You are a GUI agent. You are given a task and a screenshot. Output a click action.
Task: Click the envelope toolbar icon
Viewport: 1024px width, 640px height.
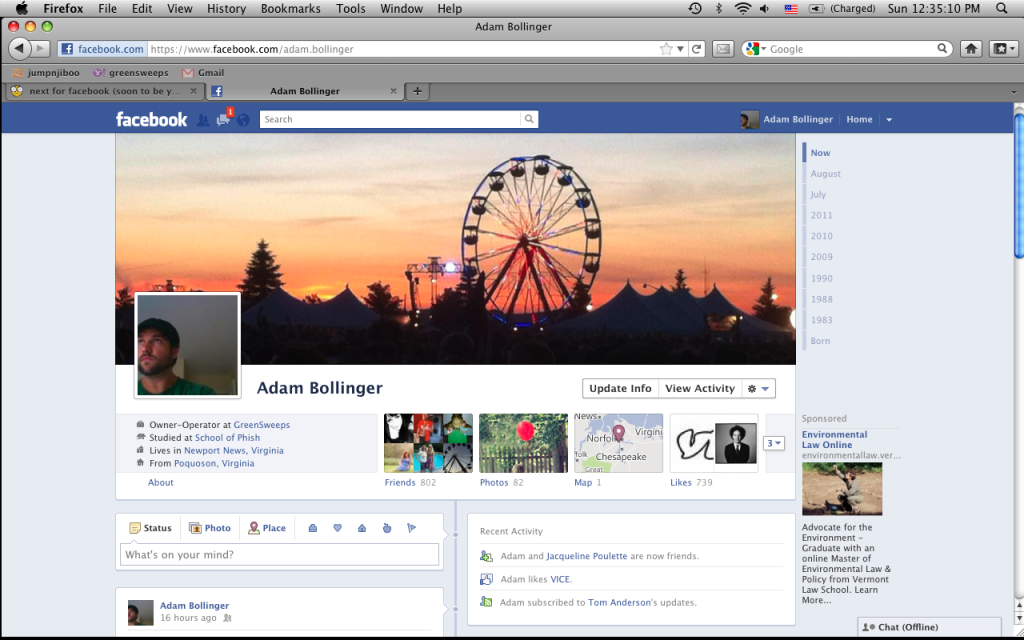722,49
